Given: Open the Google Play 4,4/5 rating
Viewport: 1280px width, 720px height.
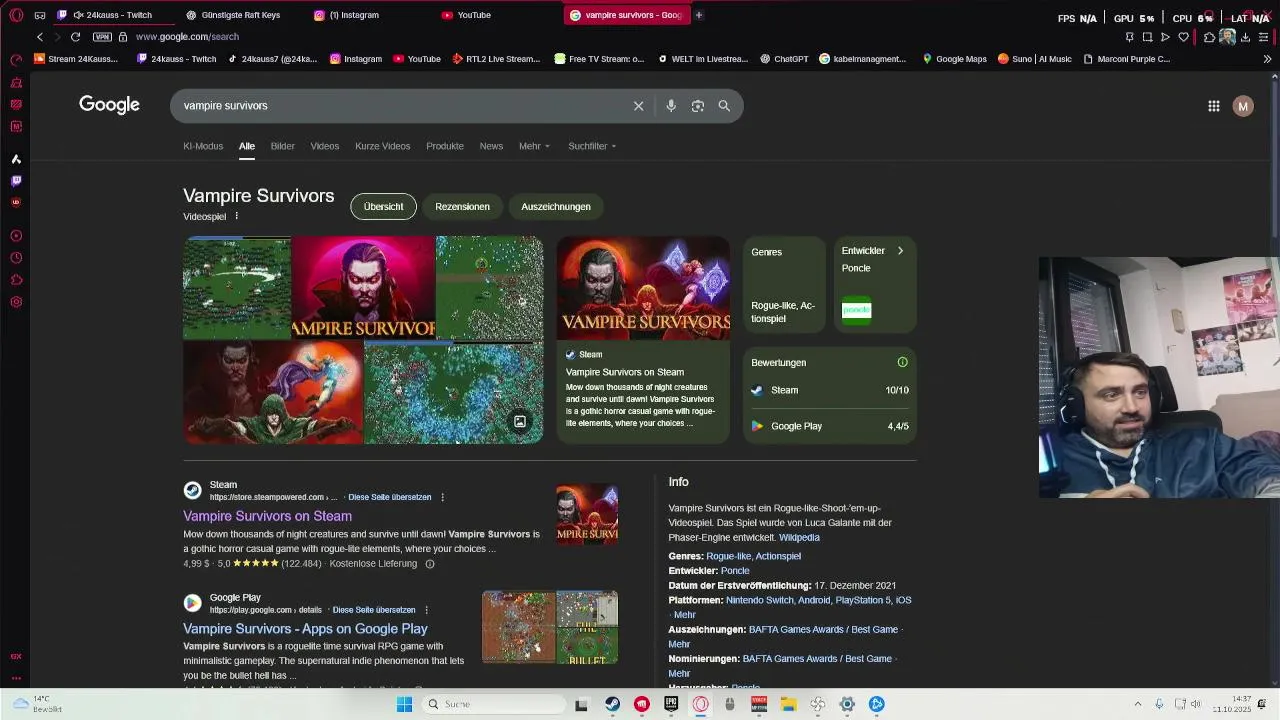Looking at the screenshot, I should point(830,426).
